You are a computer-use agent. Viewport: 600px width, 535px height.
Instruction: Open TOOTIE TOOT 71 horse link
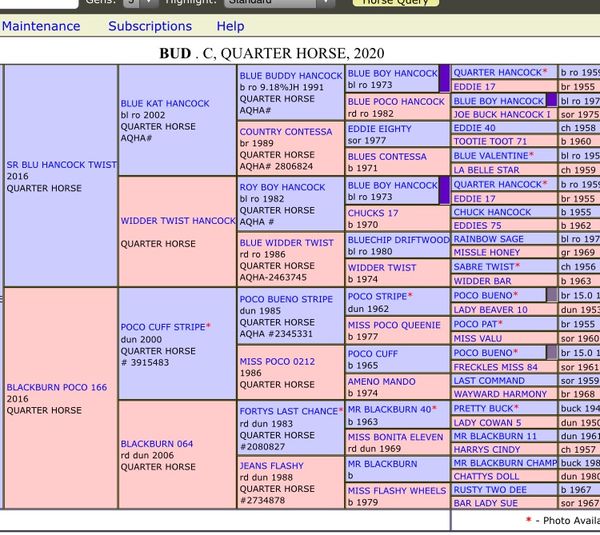[490, 142]
